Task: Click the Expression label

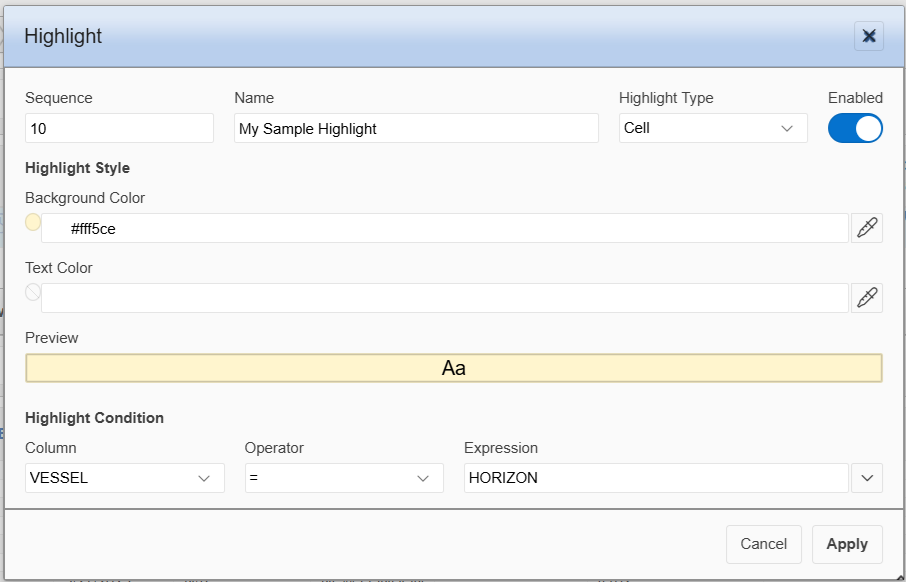Action: pyautogui.click(x=500, y=448)
